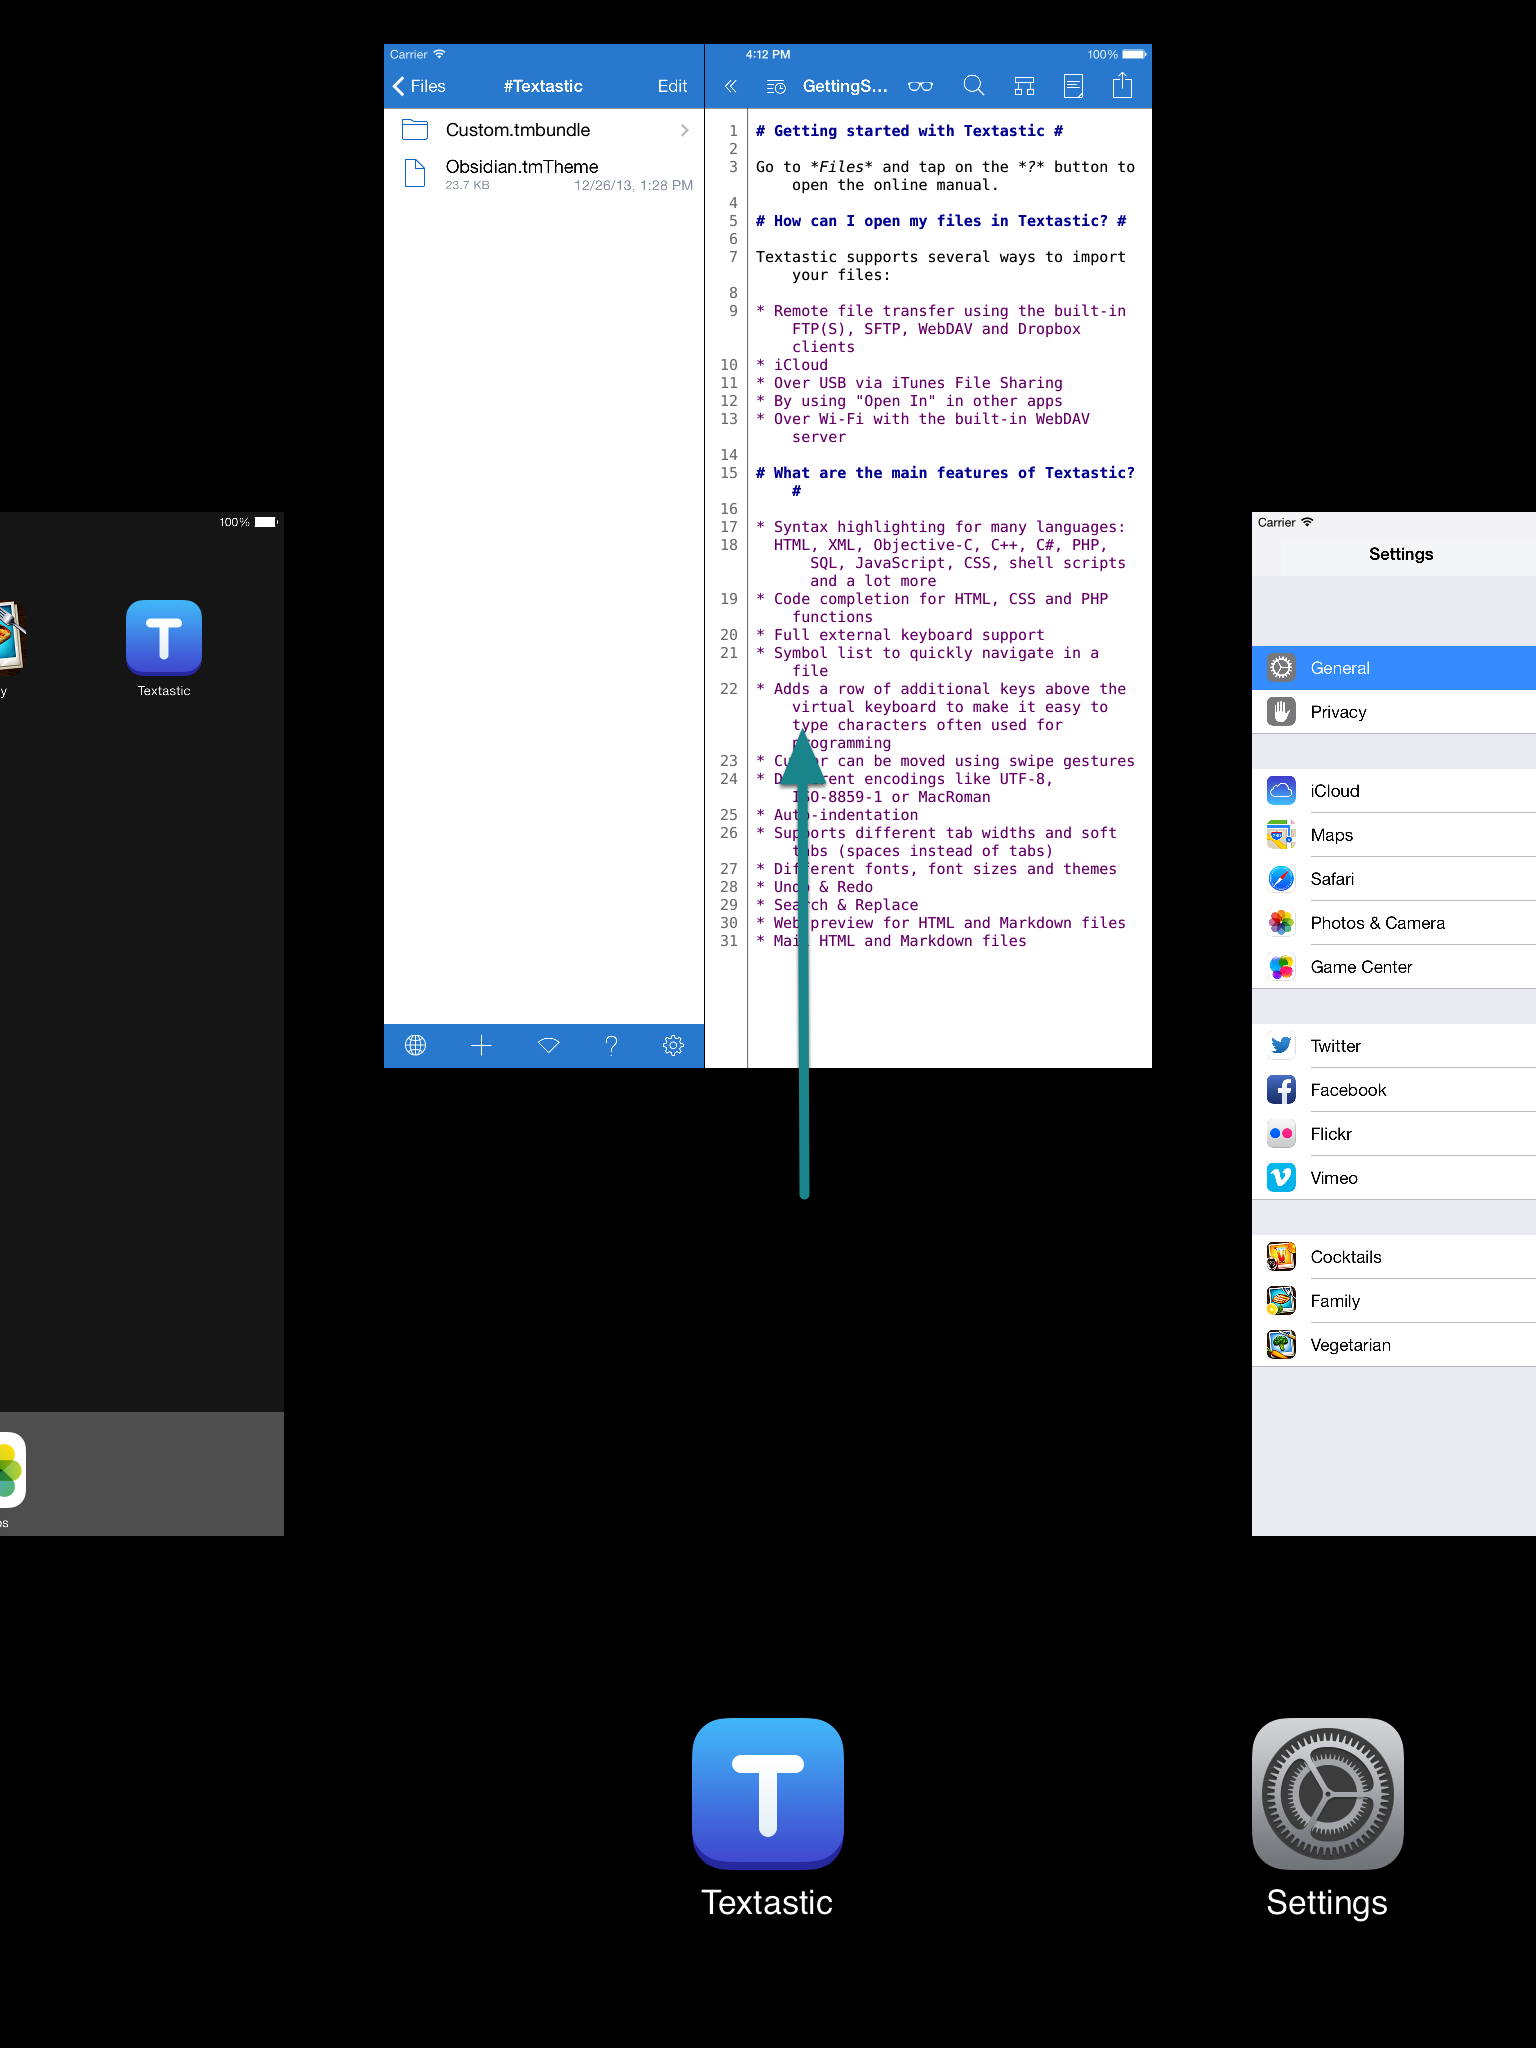Viewport: 1536px width, 2048px height.
Task: Tap the Cocktails app icon in Settings
Action: click(1281, 1257)
